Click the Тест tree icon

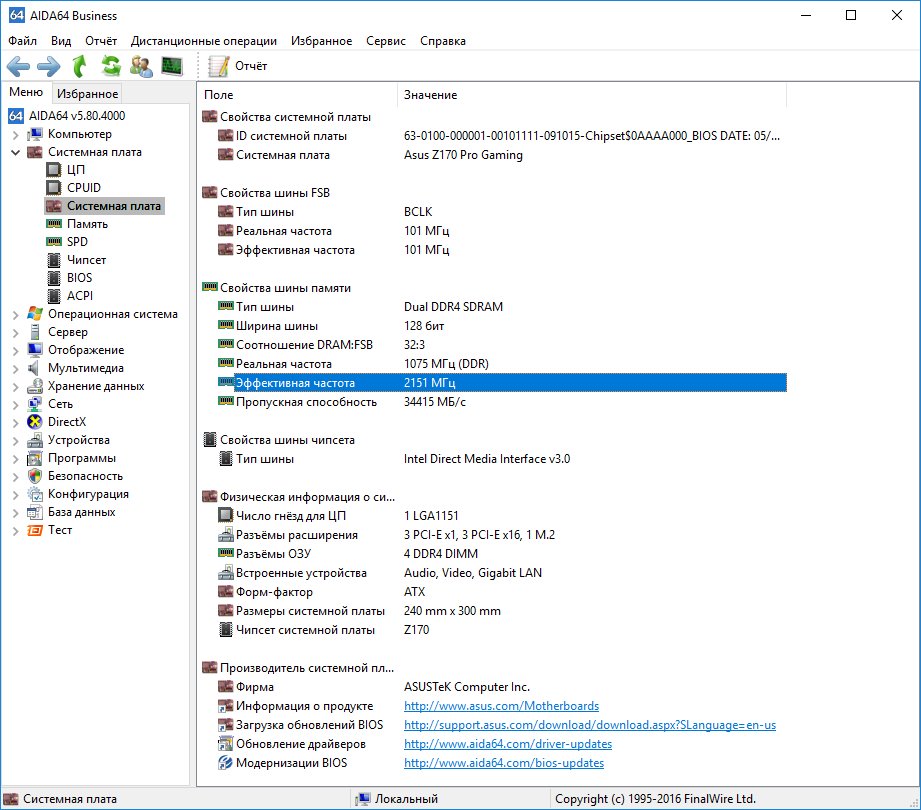coord(35,530)
